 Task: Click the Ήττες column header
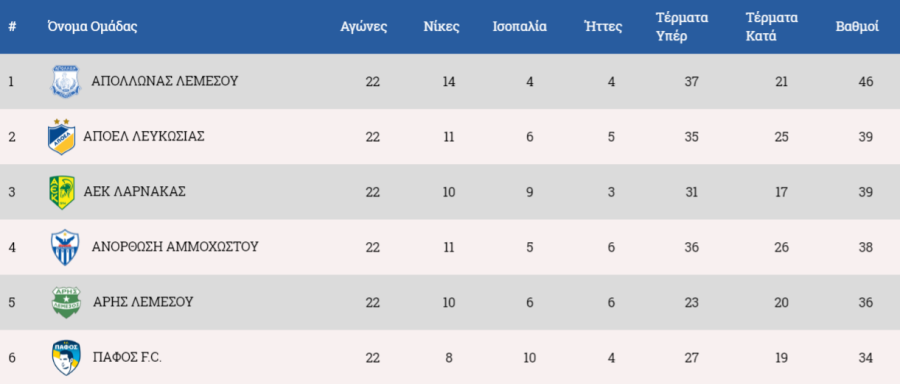(603, 27)
